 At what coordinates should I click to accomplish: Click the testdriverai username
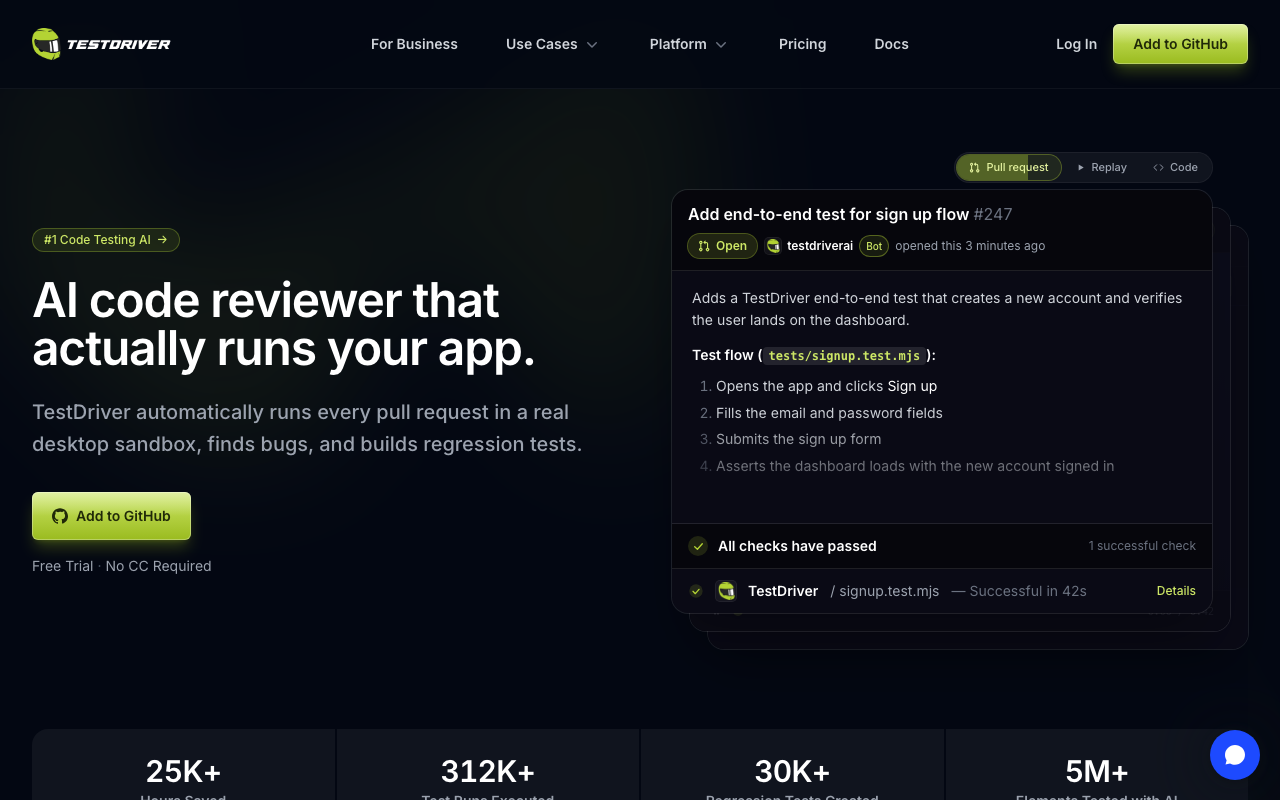pyautogui.click(x=820, y=246)
